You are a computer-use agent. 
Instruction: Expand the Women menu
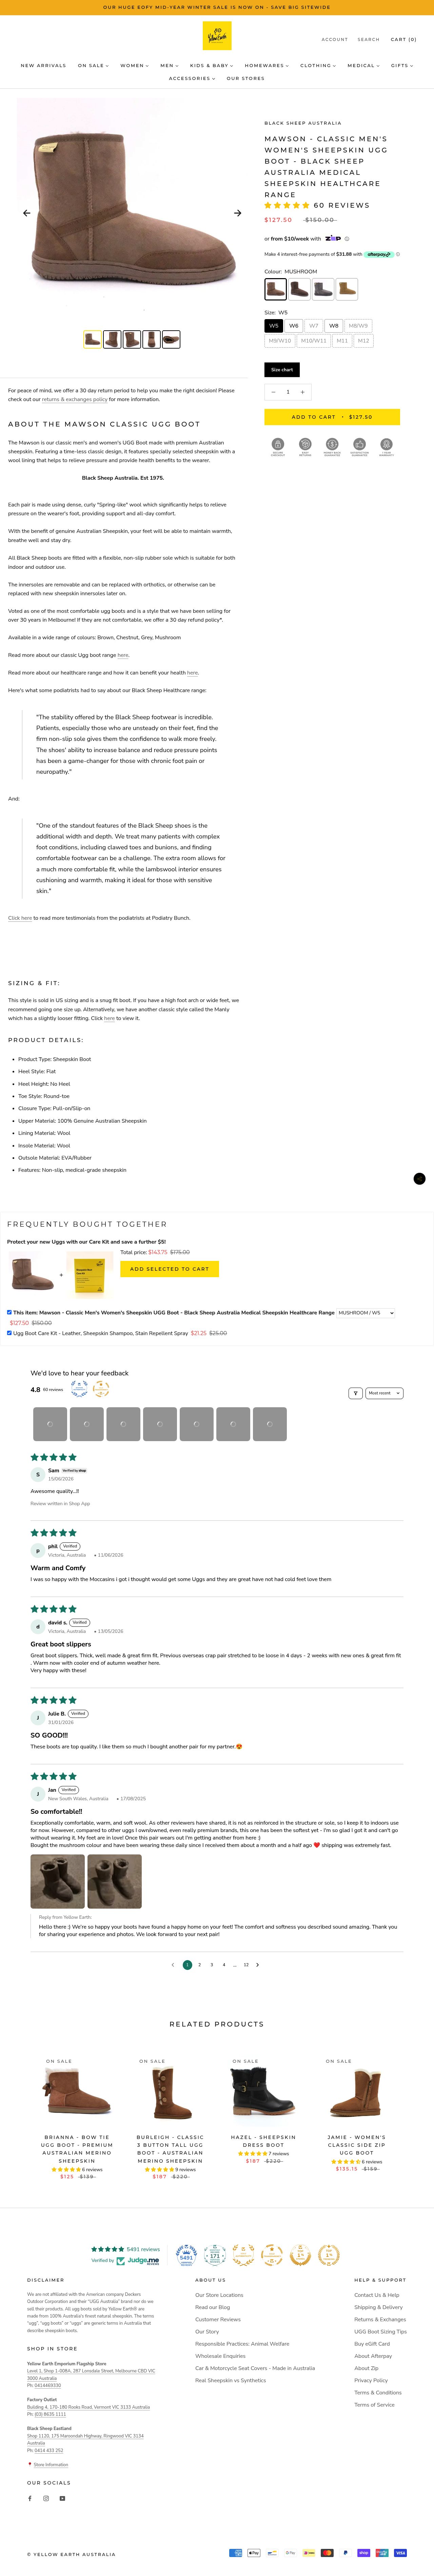click(x=134, y=66)
